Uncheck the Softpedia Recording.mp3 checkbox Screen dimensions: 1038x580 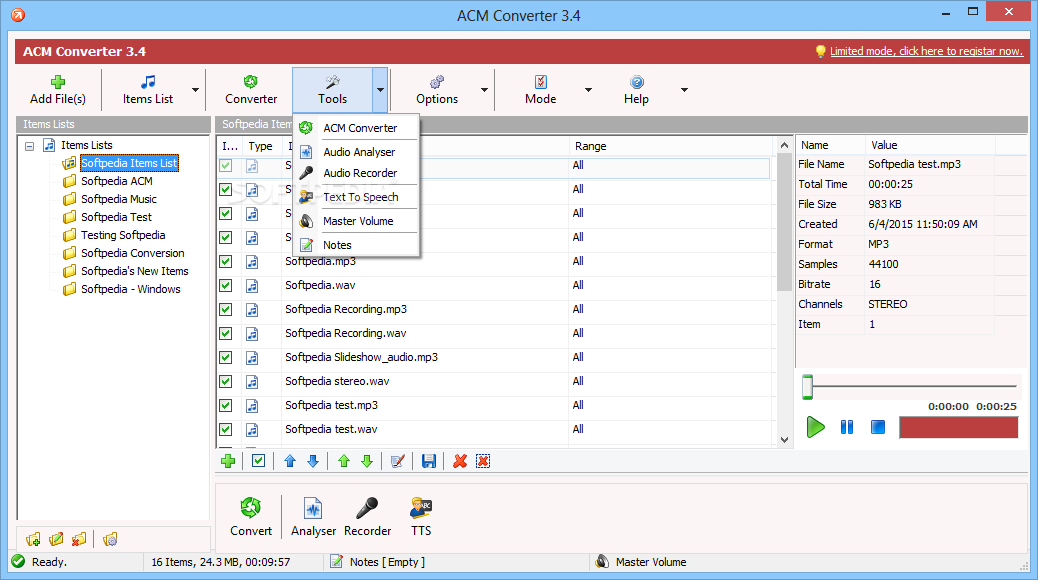click(x=226, y=309)
